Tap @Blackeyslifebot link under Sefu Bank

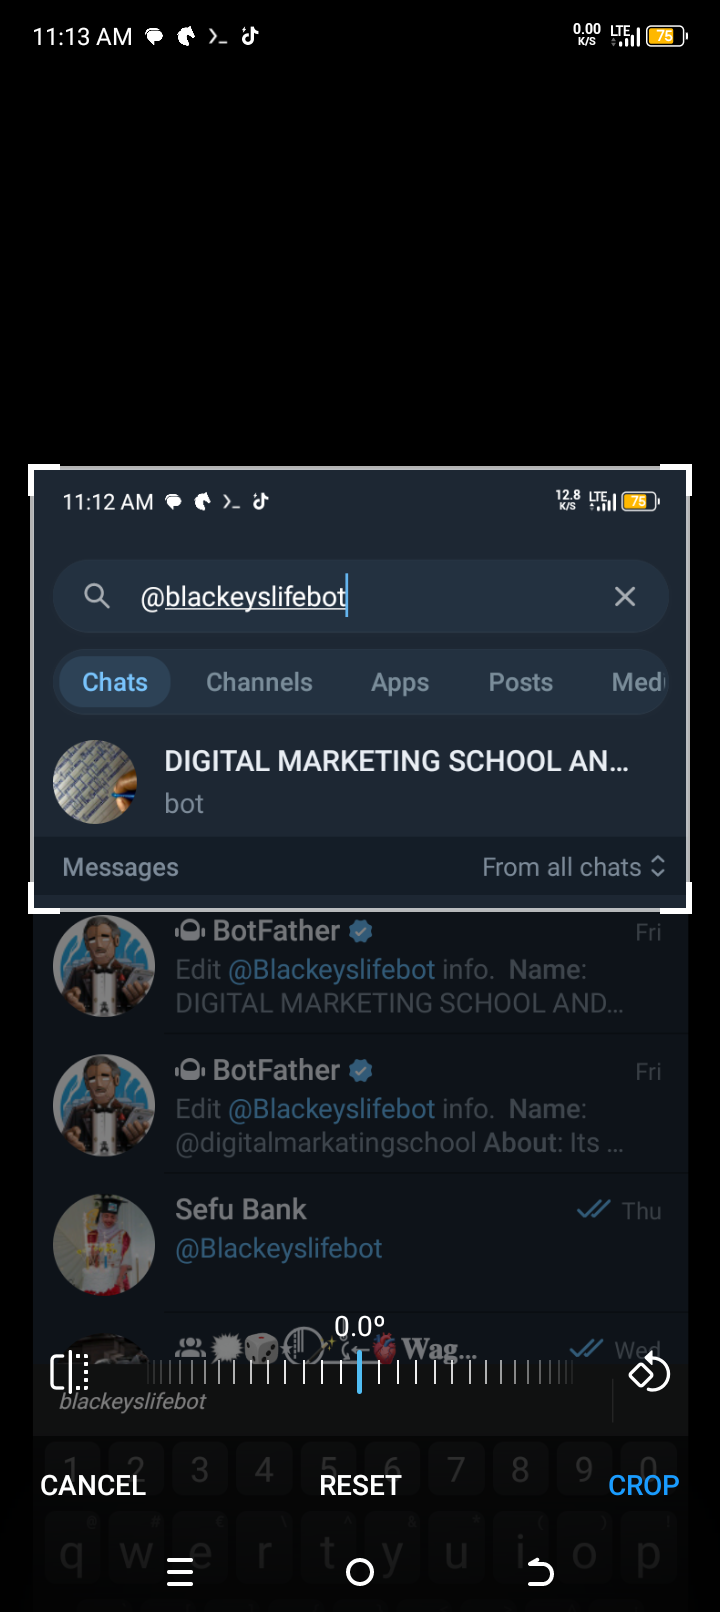tap(279, 1248)
